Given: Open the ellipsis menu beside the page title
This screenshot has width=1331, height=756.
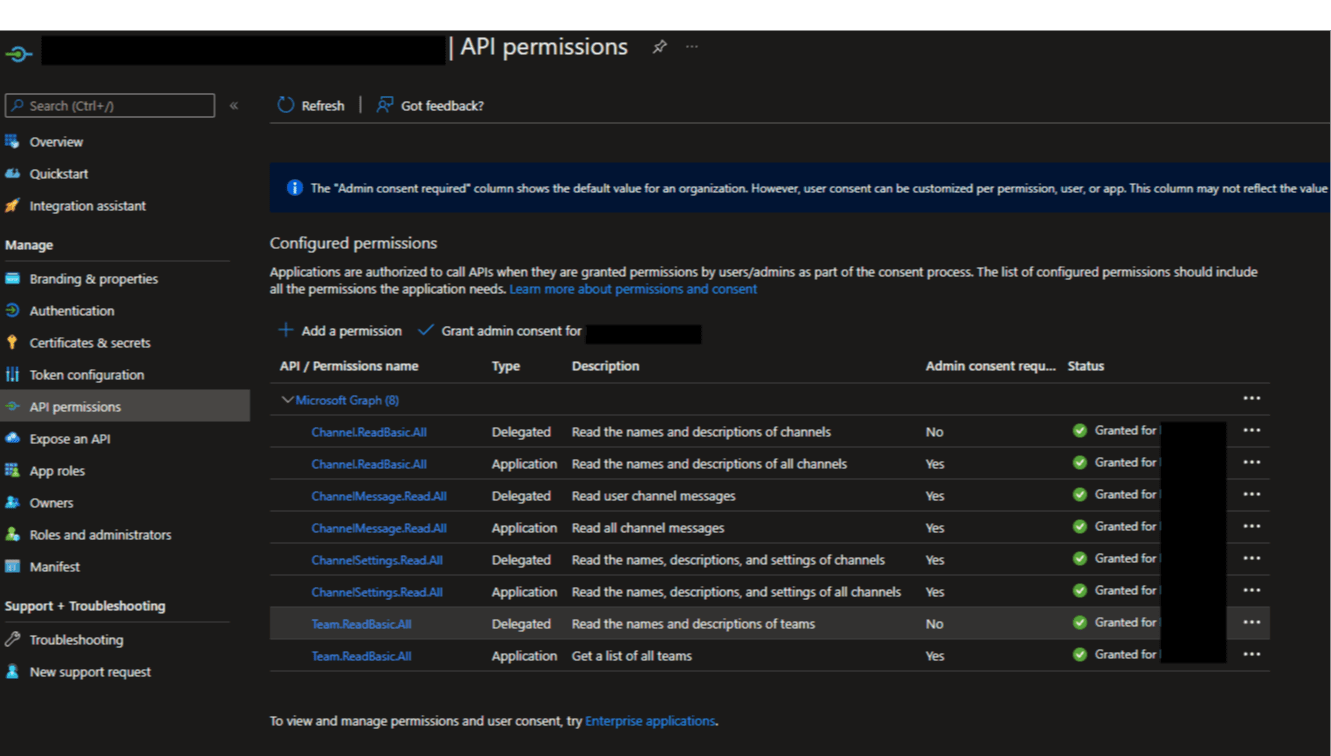Looking at the screenshot, I should (692, 47).
